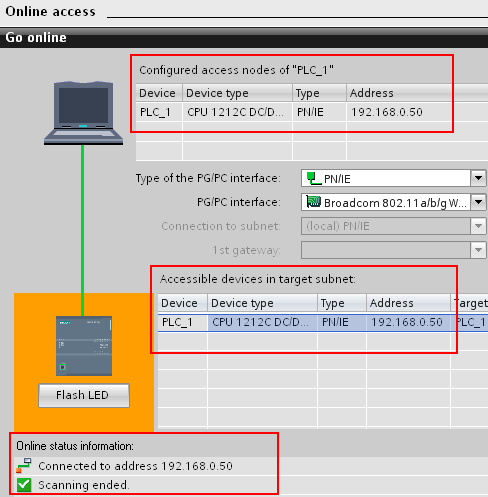Click the Address header in configured nodes
This screenshot has height=497, width=488.
click(371, 93)
